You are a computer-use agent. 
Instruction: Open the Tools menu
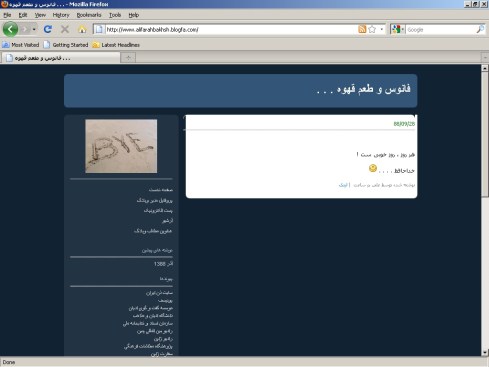point(115,15)
